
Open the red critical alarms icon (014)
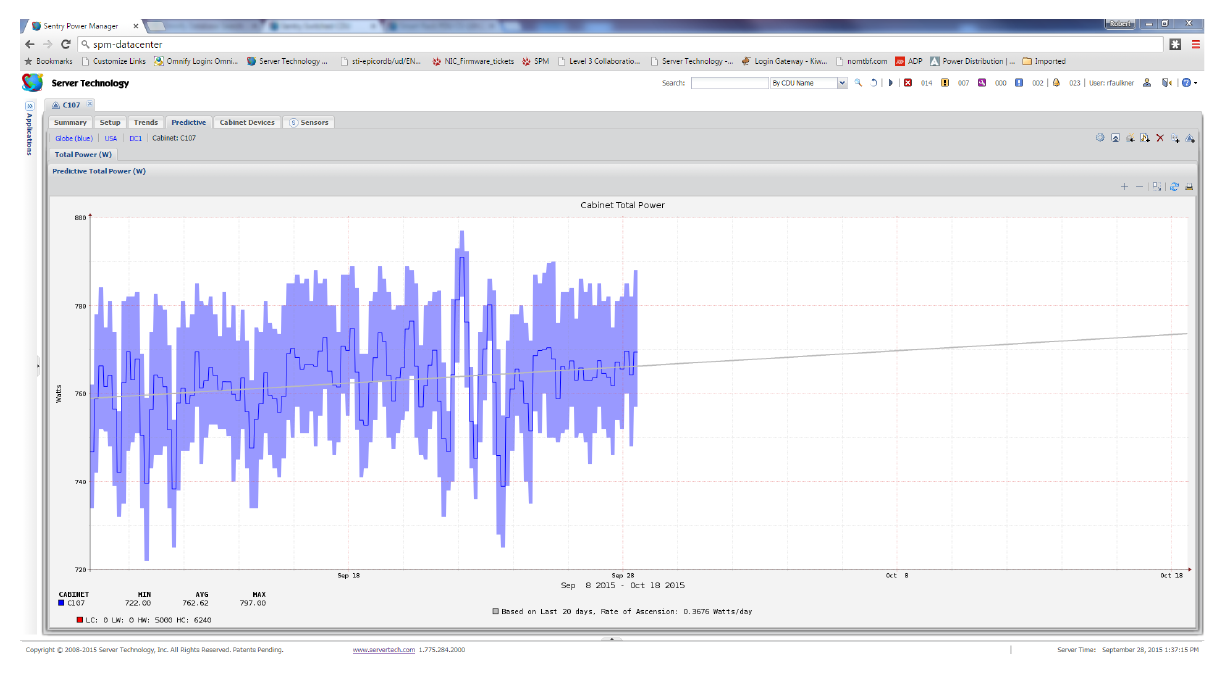click(908, 83)
